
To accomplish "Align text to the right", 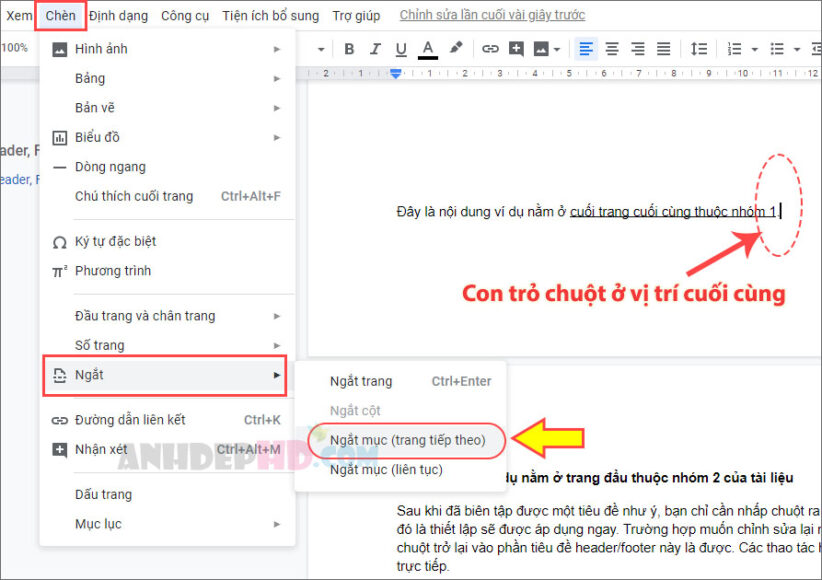I will pyautogui.click(x=638, y=49).
